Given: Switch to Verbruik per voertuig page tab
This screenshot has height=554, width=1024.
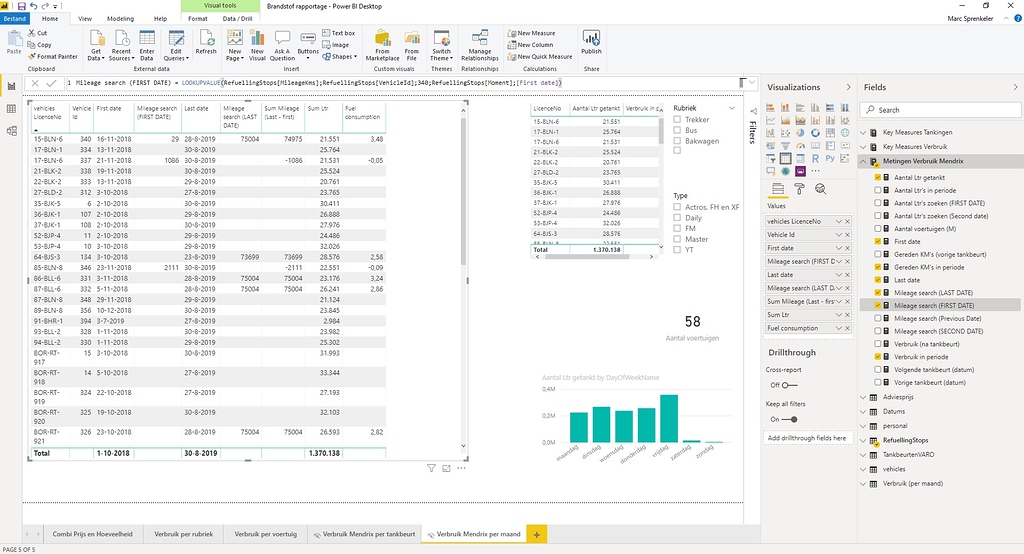Looking at the screenshot, I should (x=266, y=535).
